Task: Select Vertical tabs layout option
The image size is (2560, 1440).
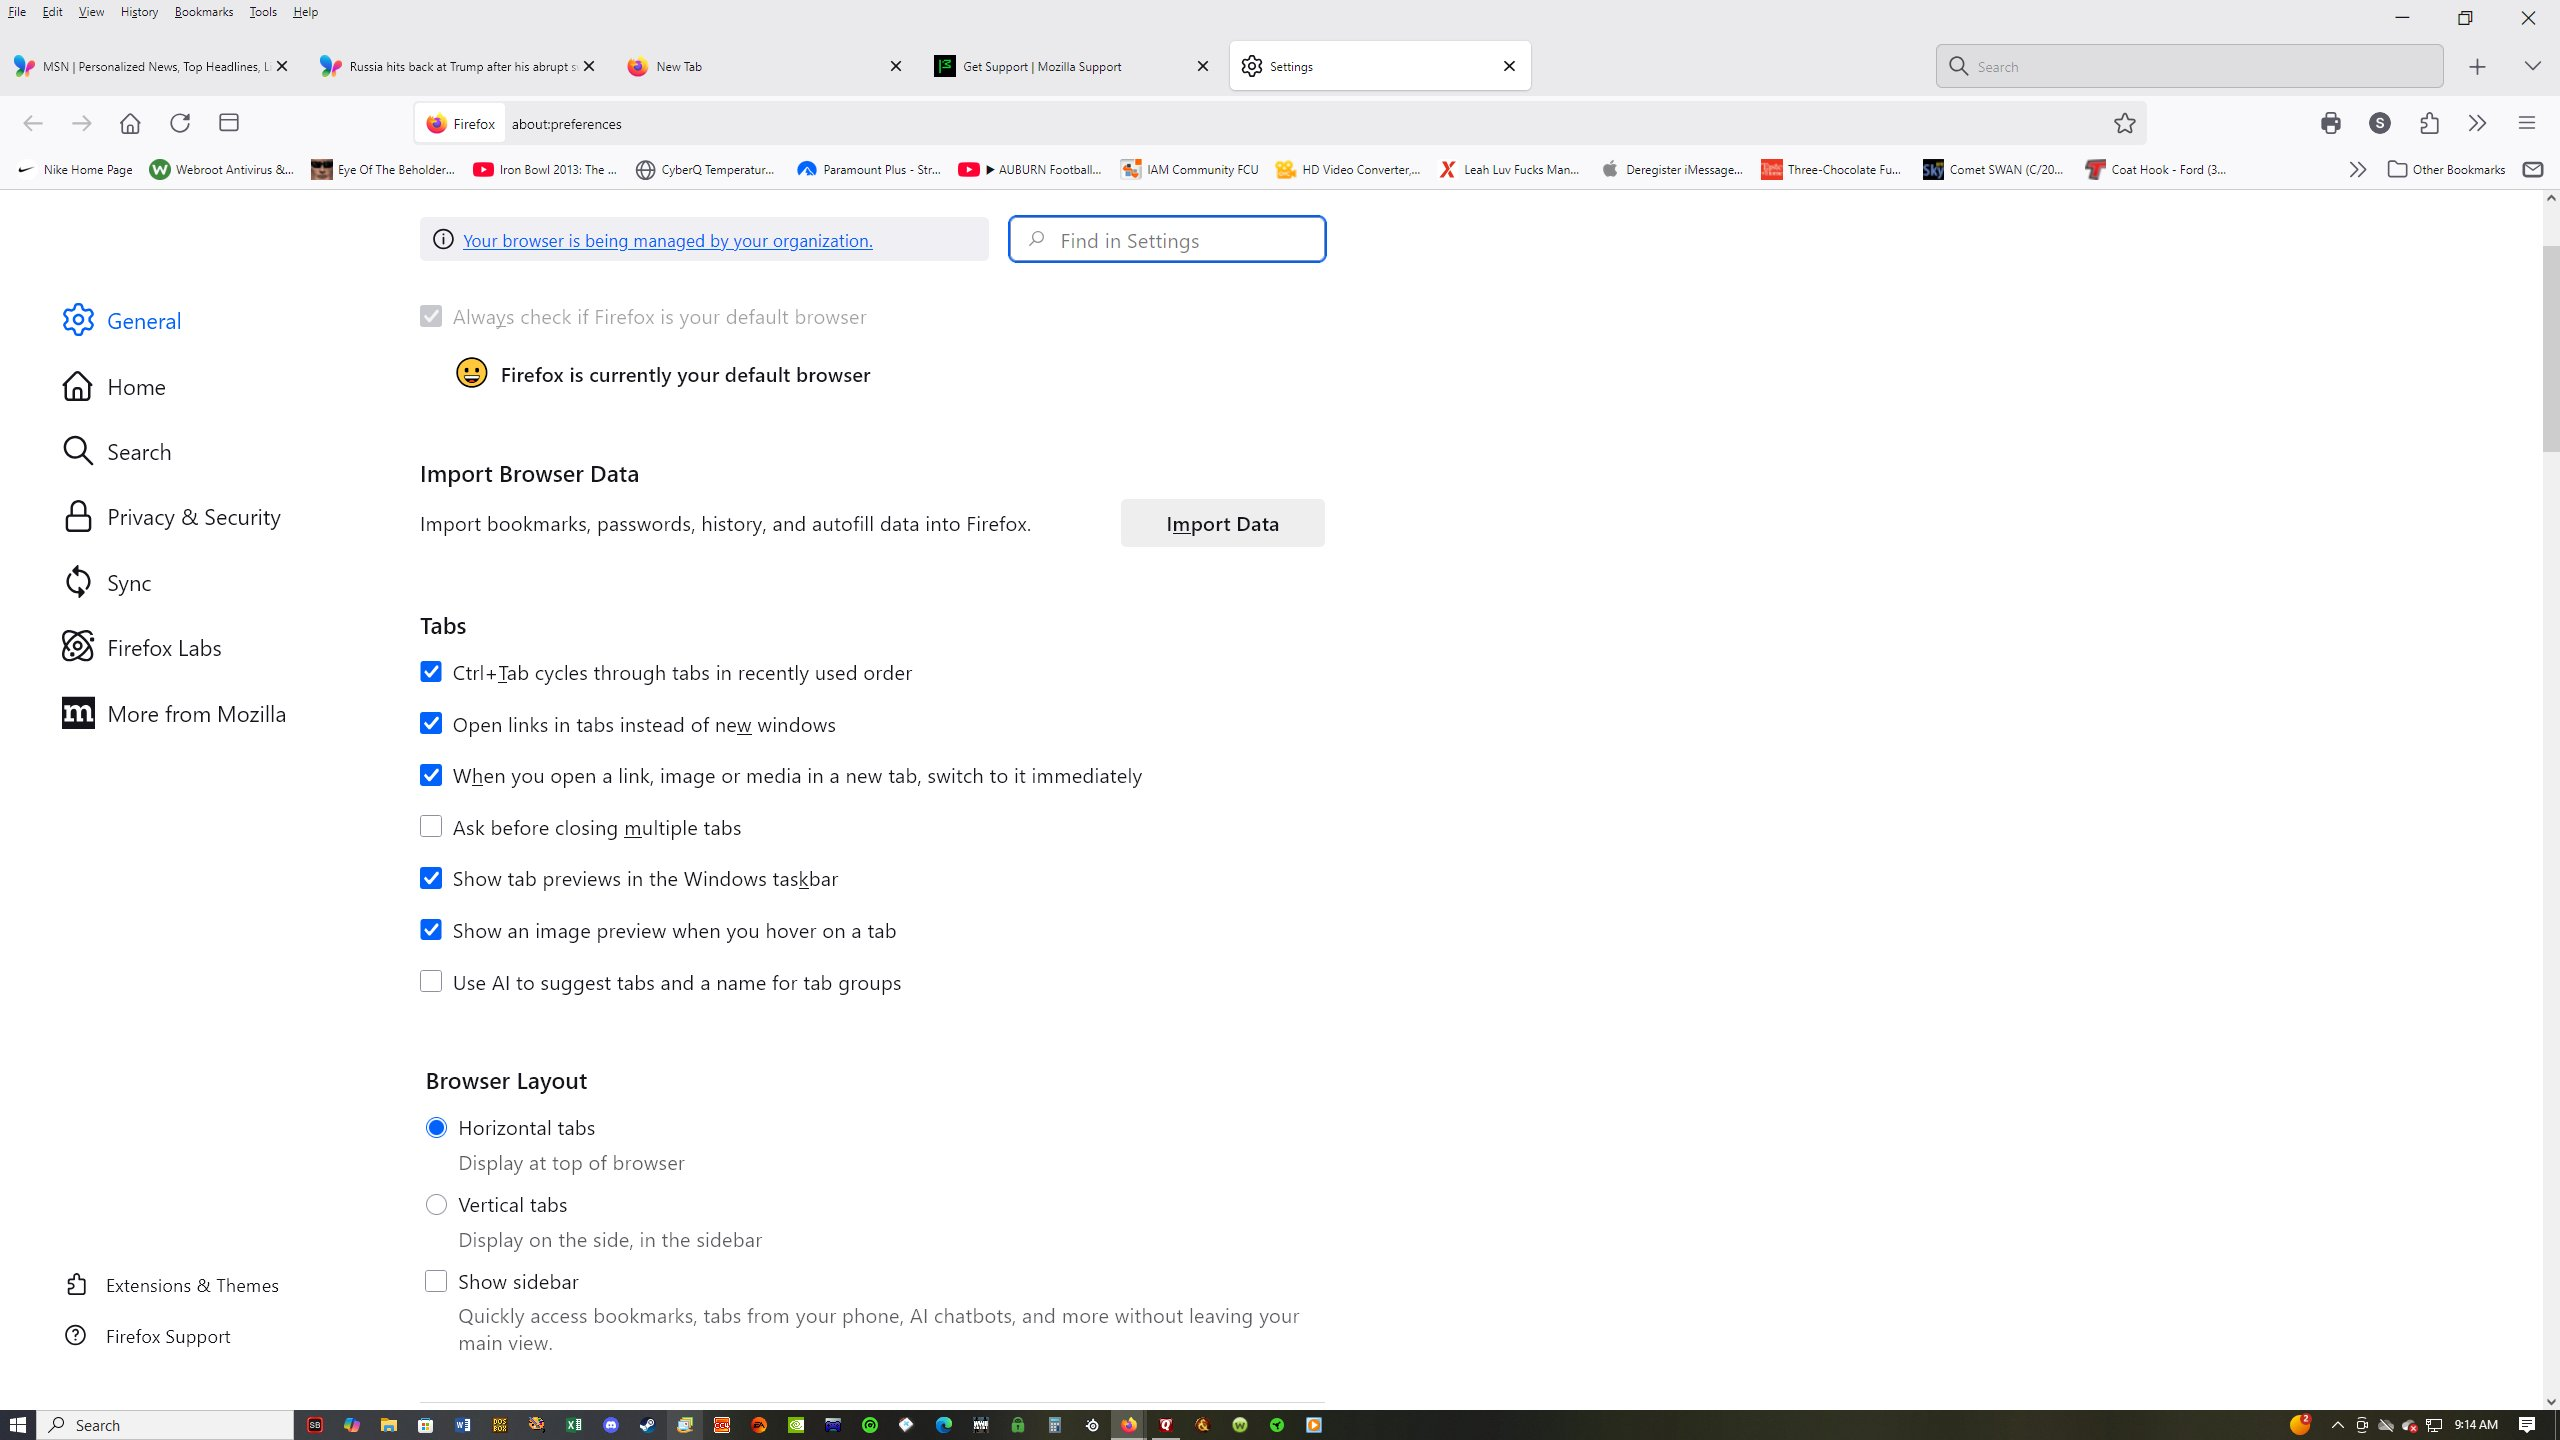Action: [x=436, y=1205]
